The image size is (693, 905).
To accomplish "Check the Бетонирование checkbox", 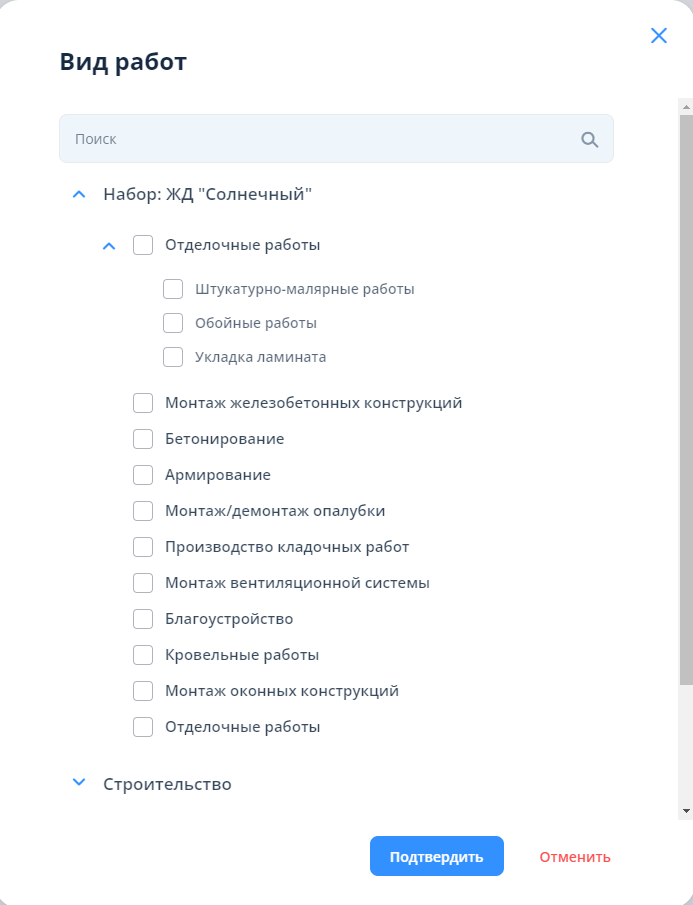I will [143, 439].
